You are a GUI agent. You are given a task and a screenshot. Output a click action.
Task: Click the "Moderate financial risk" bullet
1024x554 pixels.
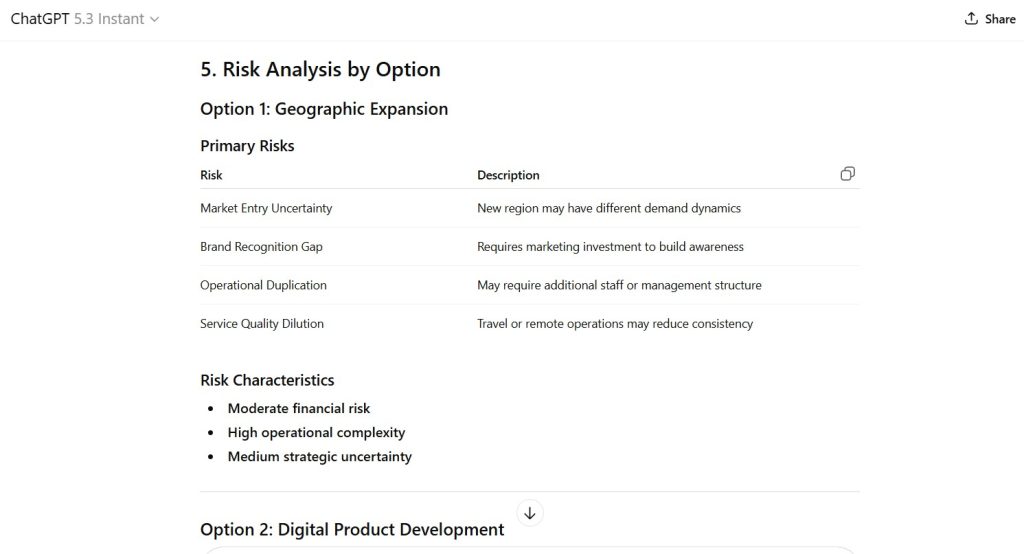tap(299, 408)
